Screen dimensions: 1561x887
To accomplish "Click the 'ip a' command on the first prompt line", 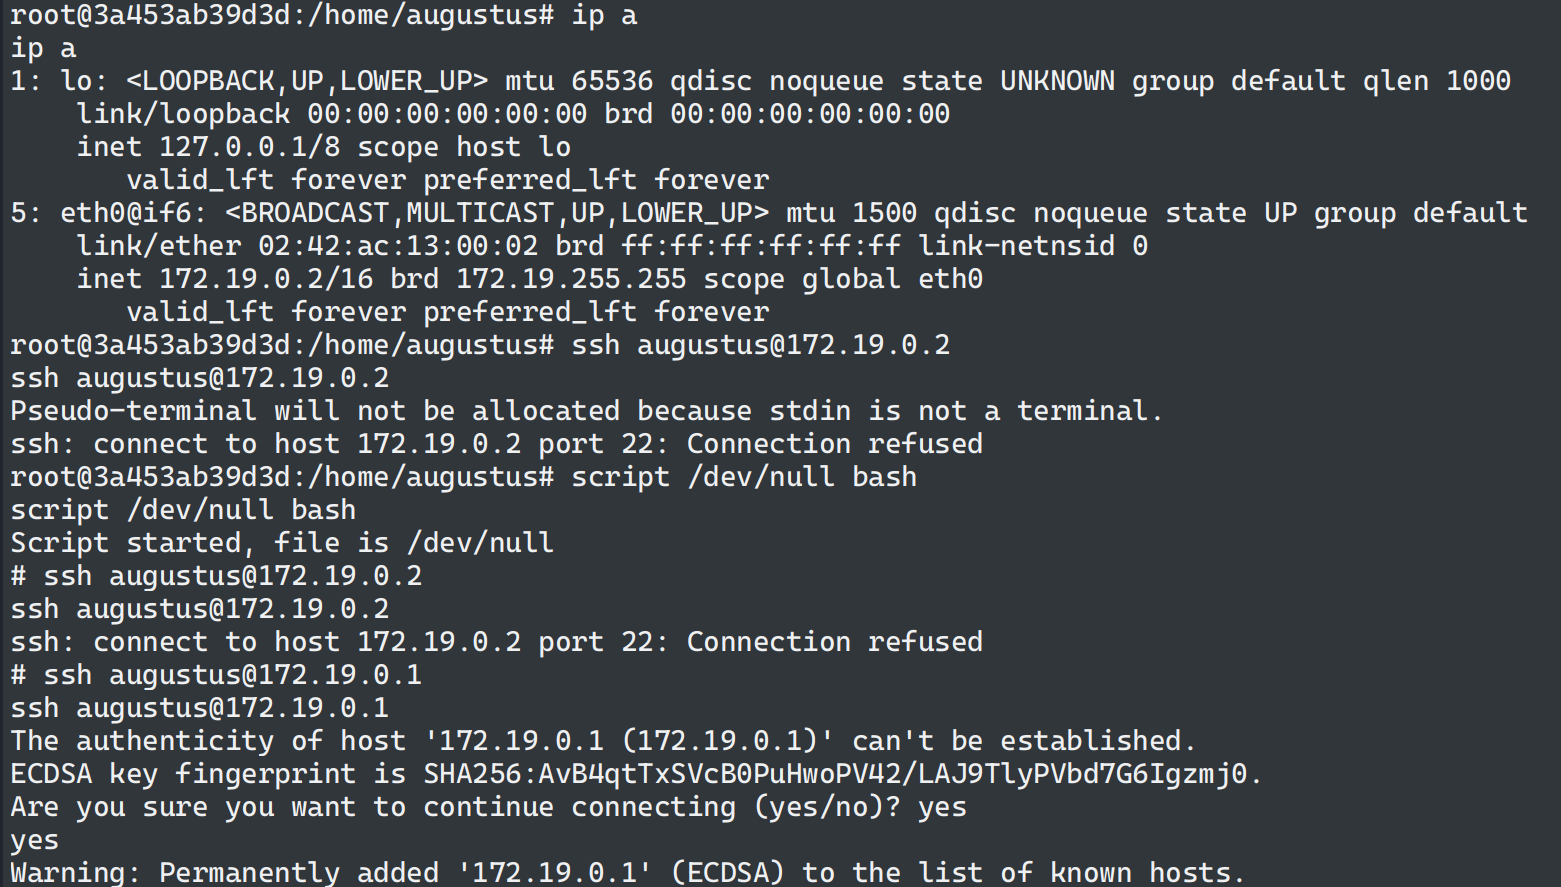I will (x=603, y=16).
